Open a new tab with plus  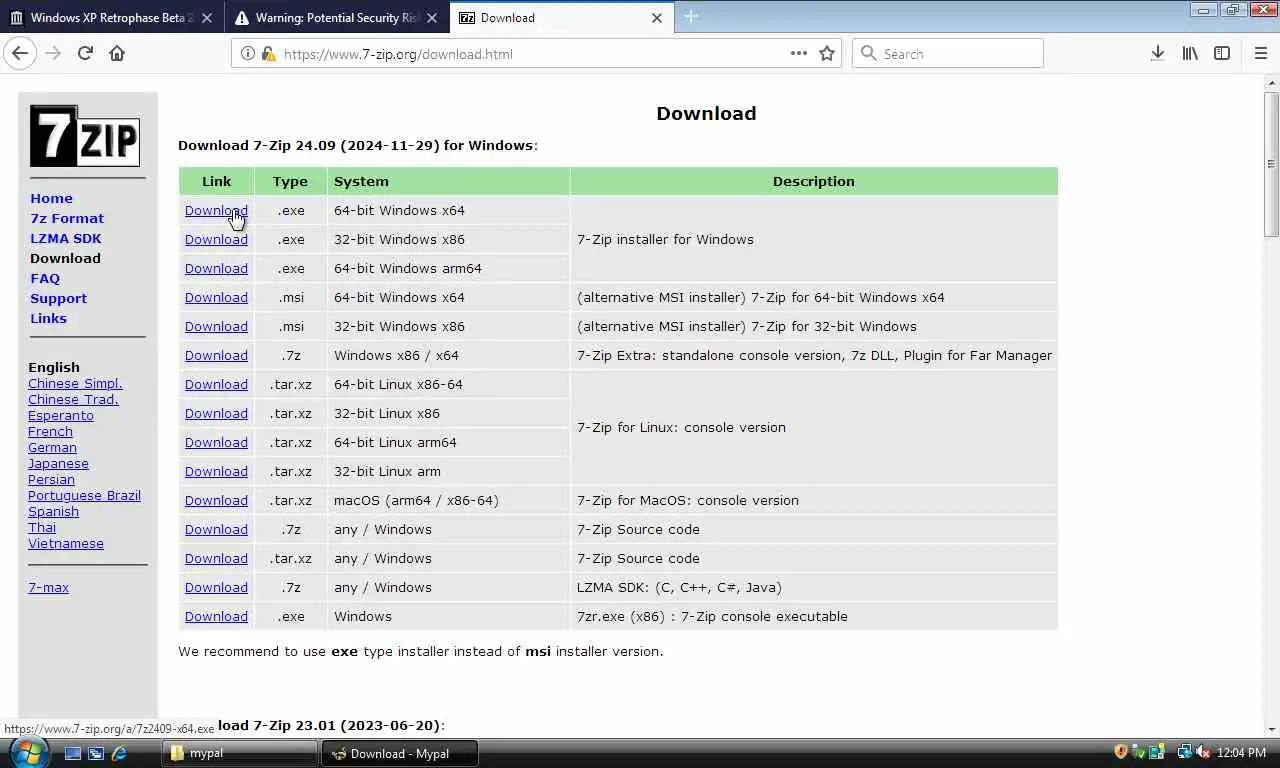point(691,17)
